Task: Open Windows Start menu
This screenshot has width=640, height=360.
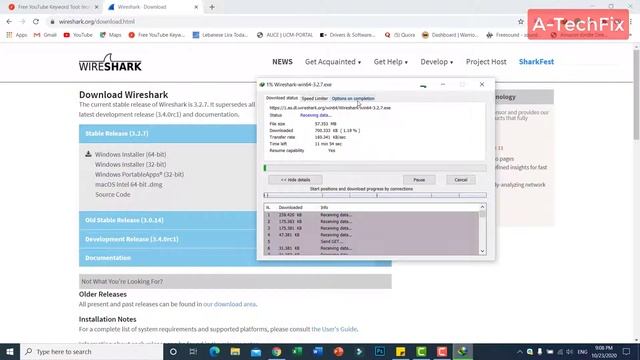Action: pos(10,351)
